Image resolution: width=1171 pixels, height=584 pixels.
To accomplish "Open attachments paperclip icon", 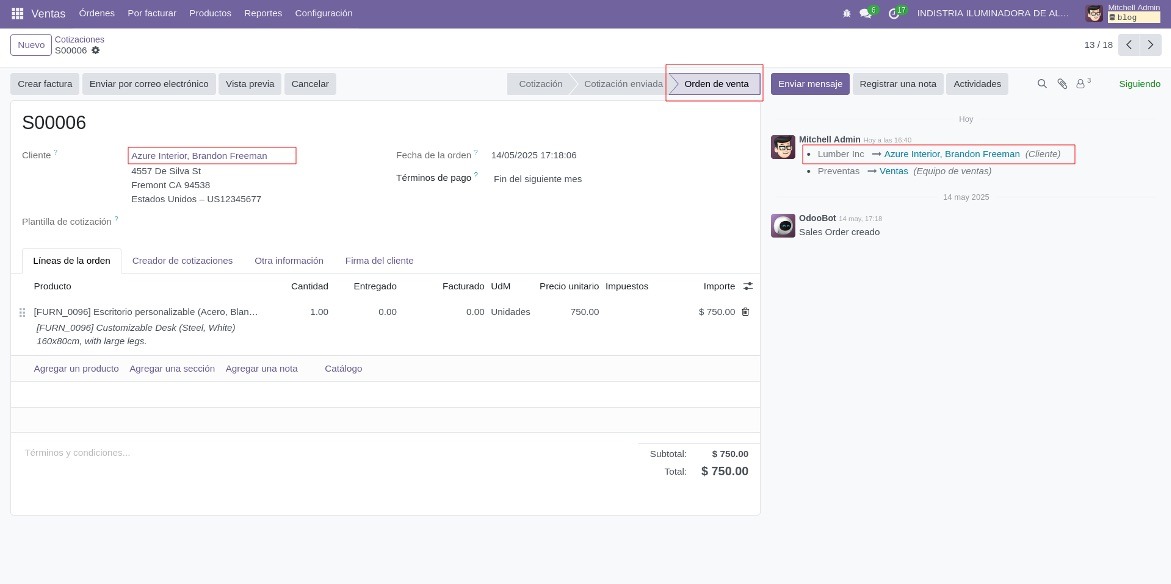I will point(1062,84).
